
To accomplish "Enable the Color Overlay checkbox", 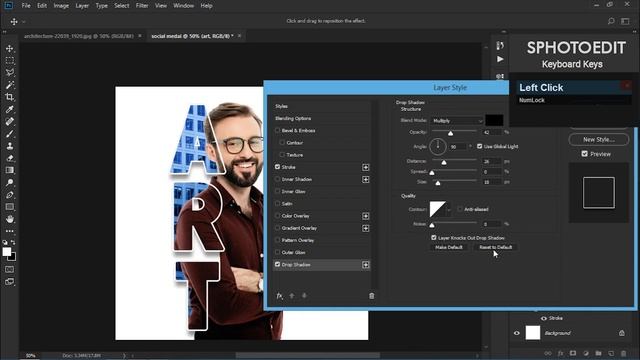I will tap(278, 216).
